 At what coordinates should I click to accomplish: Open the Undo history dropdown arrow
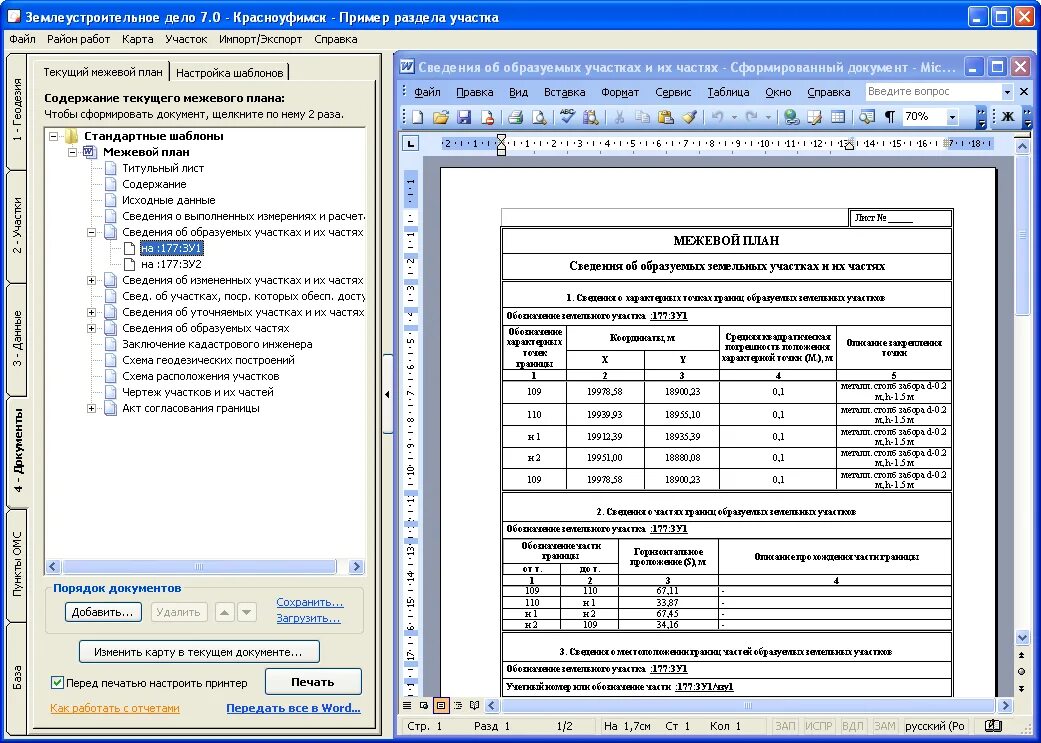click(734, 117)
